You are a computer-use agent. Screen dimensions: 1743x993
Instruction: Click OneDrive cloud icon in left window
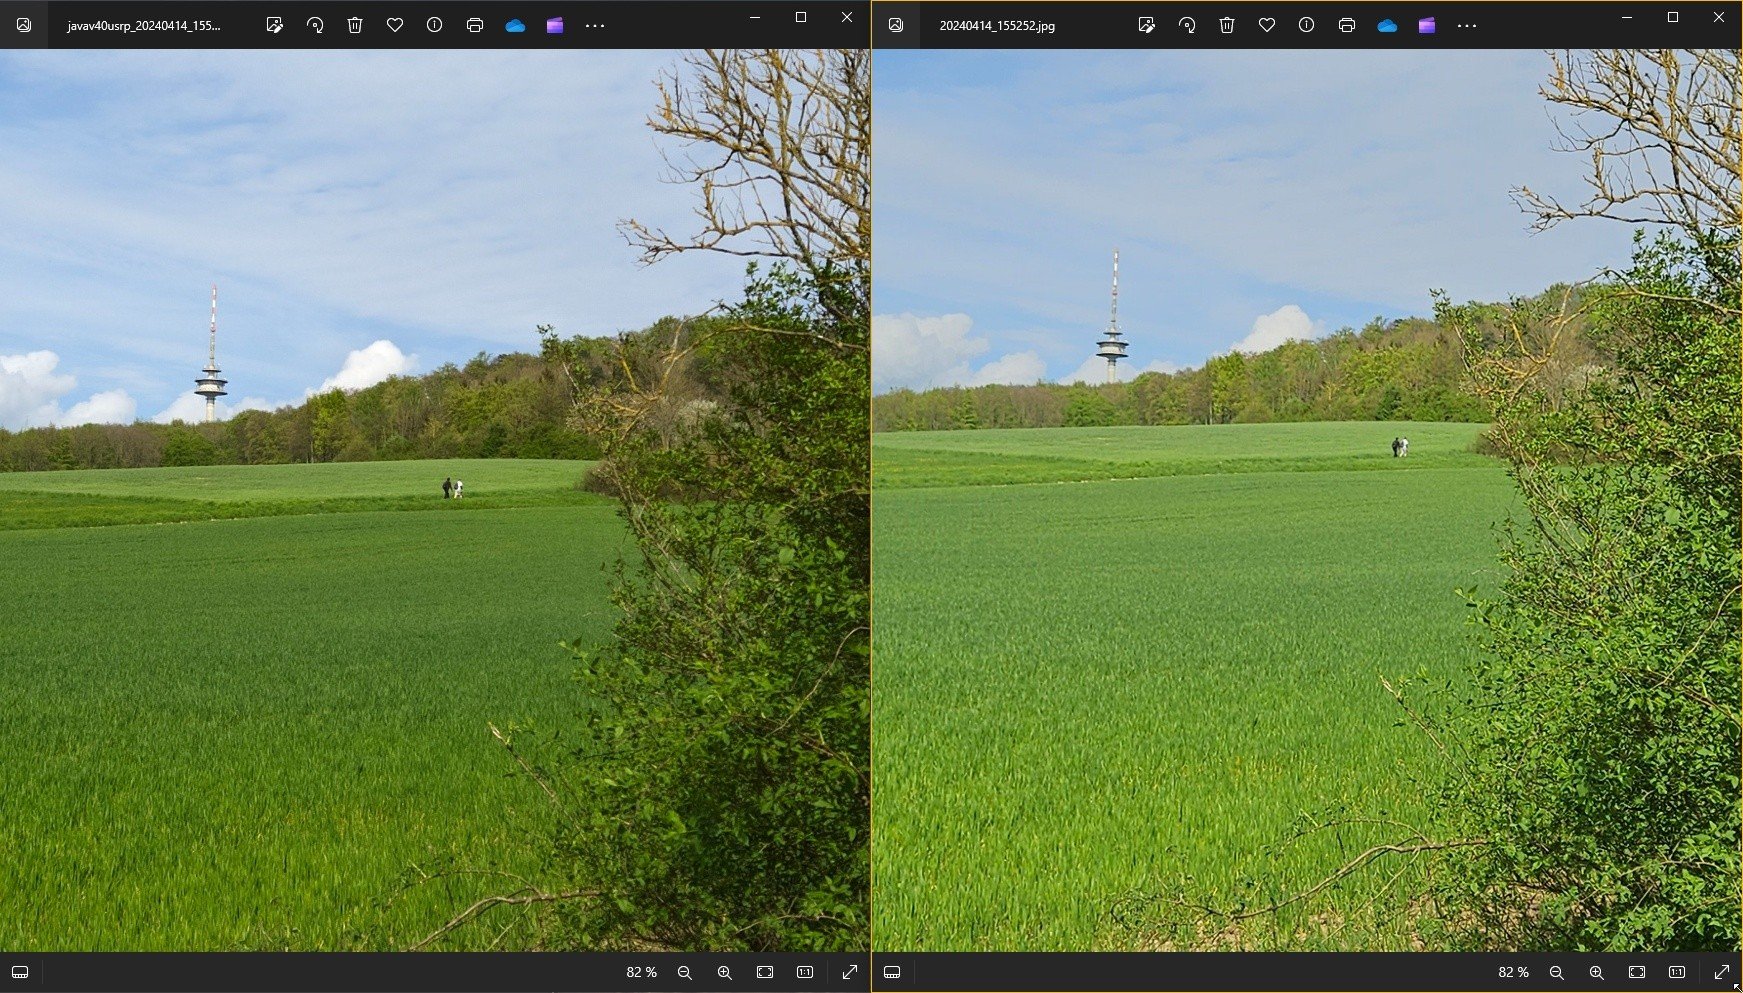coord(515,25)
